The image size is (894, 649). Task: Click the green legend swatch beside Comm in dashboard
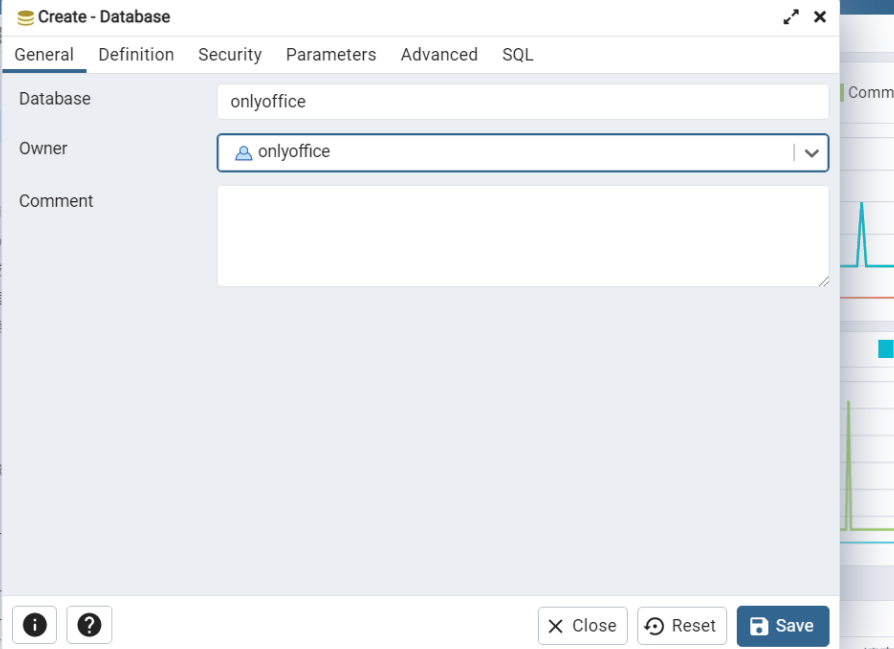[842, 92]
